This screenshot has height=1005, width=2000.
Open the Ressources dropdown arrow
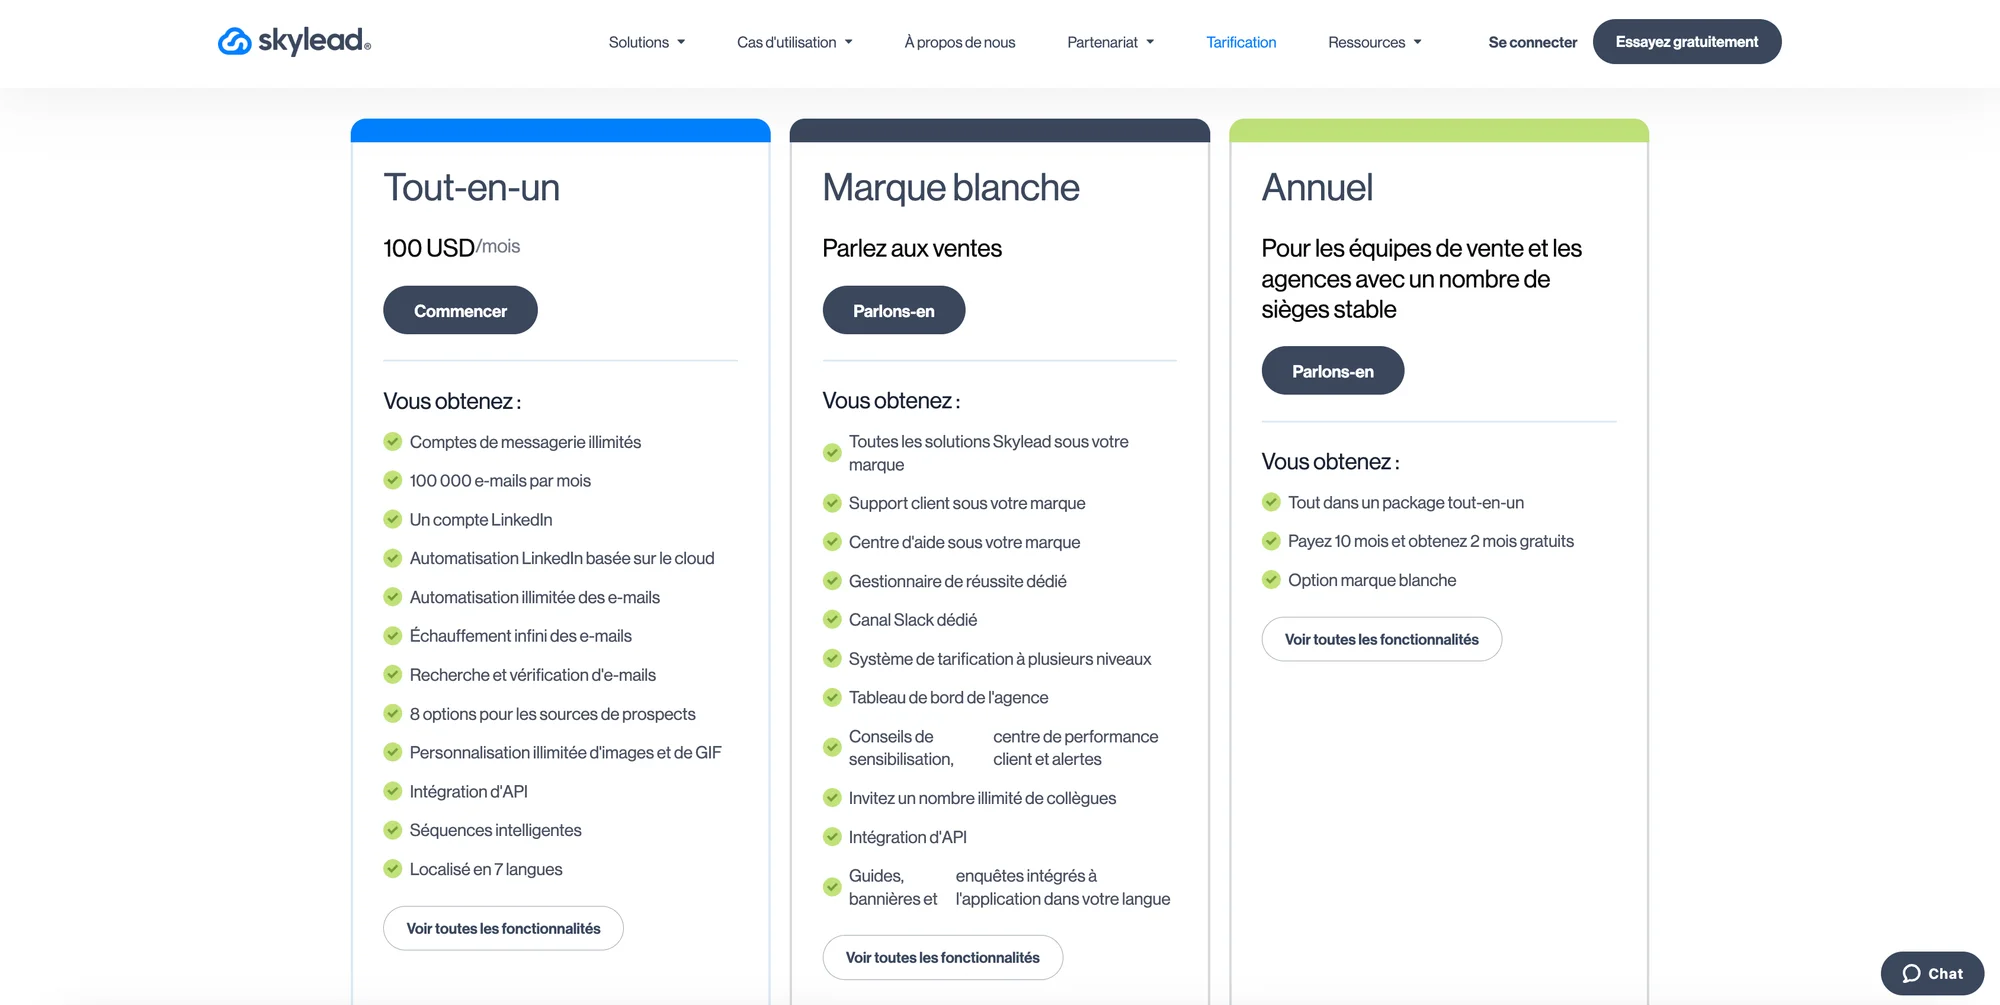(x=1417, y=42)
